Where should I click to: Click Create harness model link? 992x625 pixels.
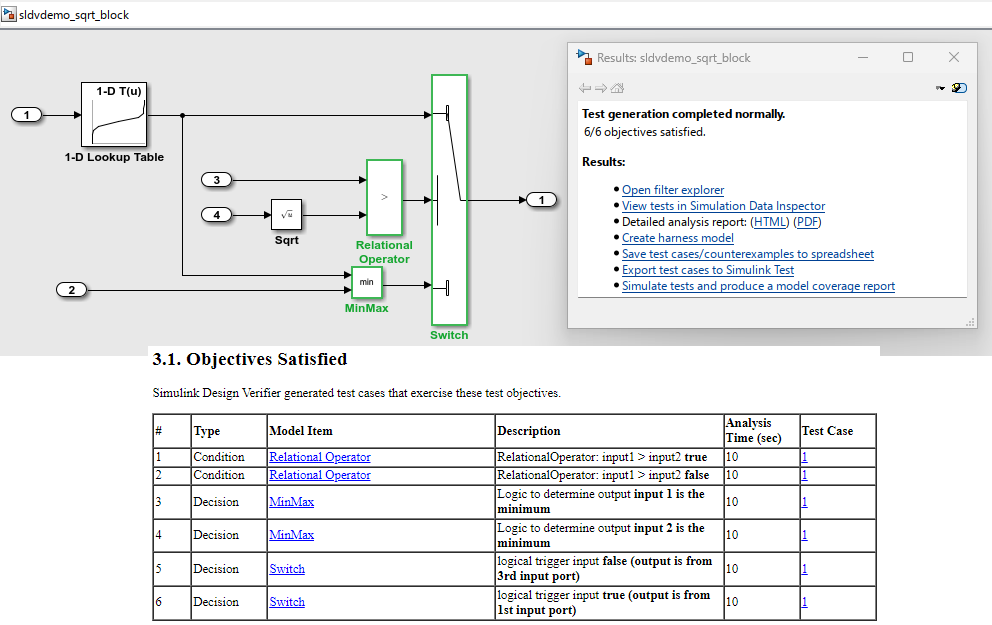(x=677, y=238)
